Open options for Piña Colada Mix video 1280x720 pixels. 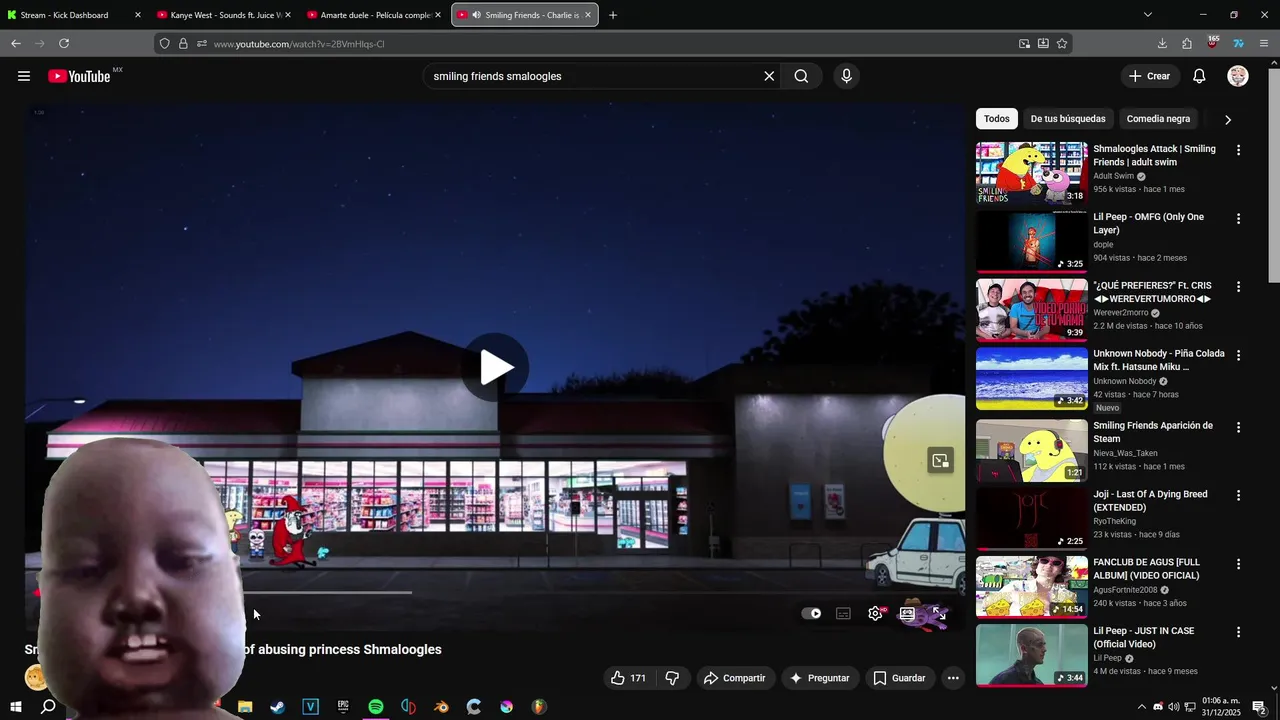[x=1238, y=355]
